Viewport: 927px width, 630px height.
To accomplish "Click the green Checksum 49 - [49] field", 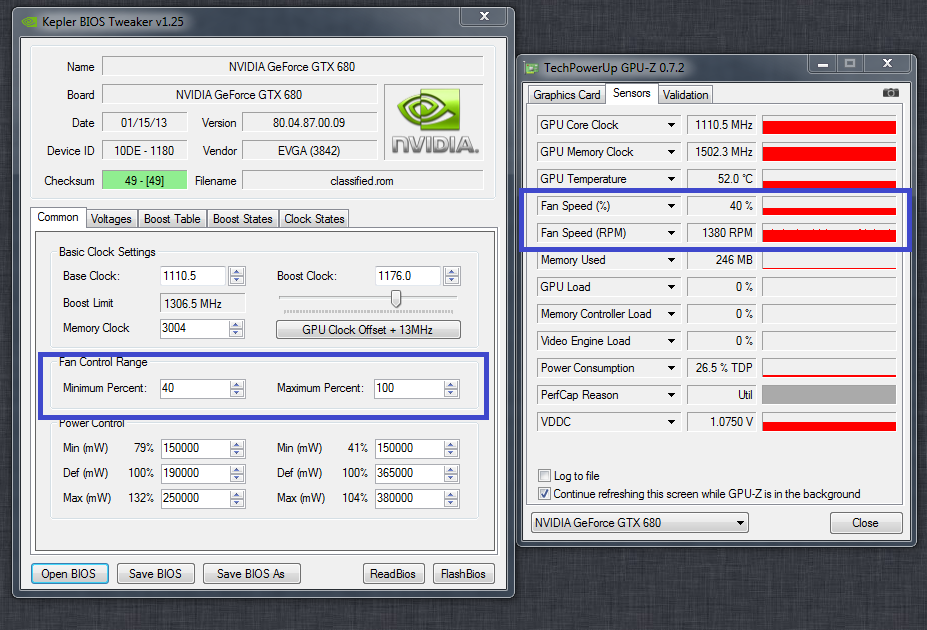I will (x=144, y=180).
